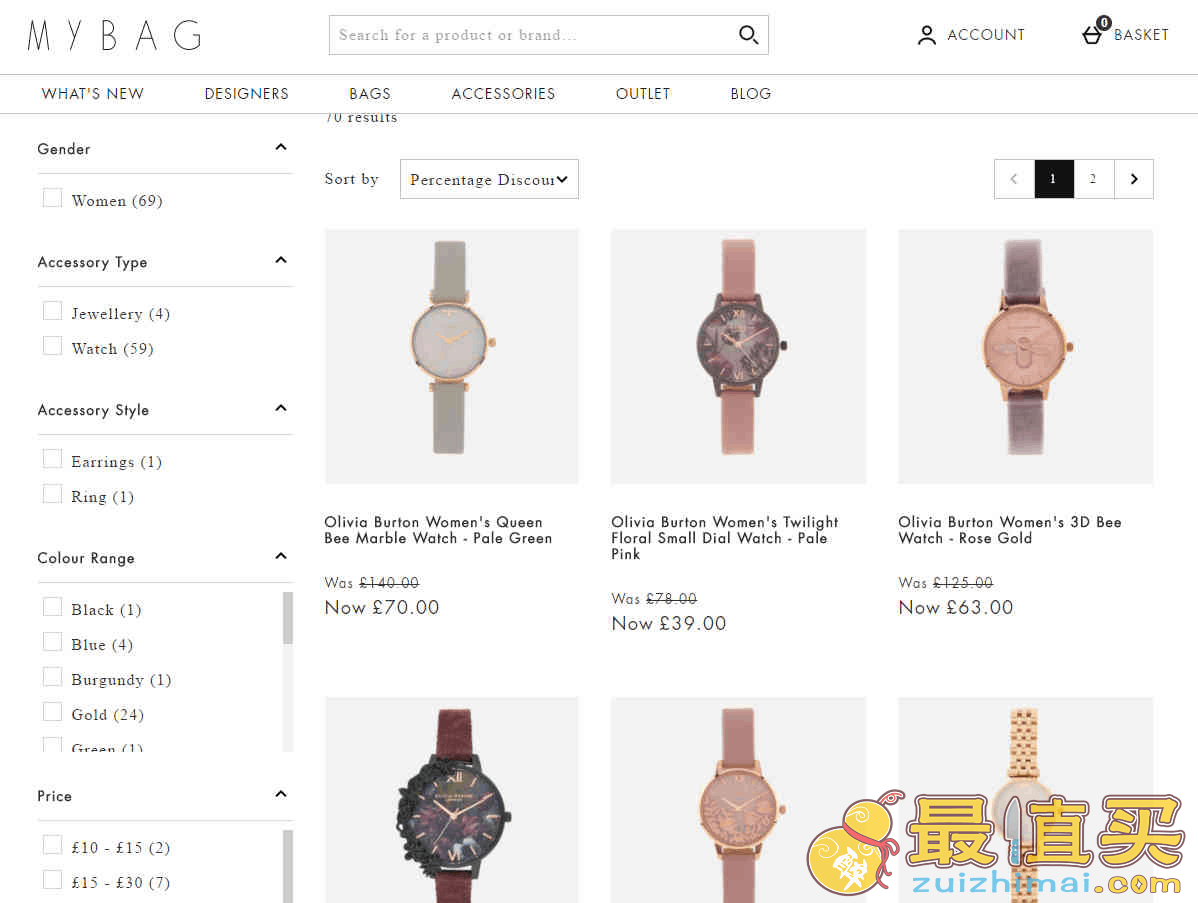The height and width of the screenshot is (903, 1198).
Task: Open 3D Bee Watch Rose Gold link
Action: [x=1009, y=530]
